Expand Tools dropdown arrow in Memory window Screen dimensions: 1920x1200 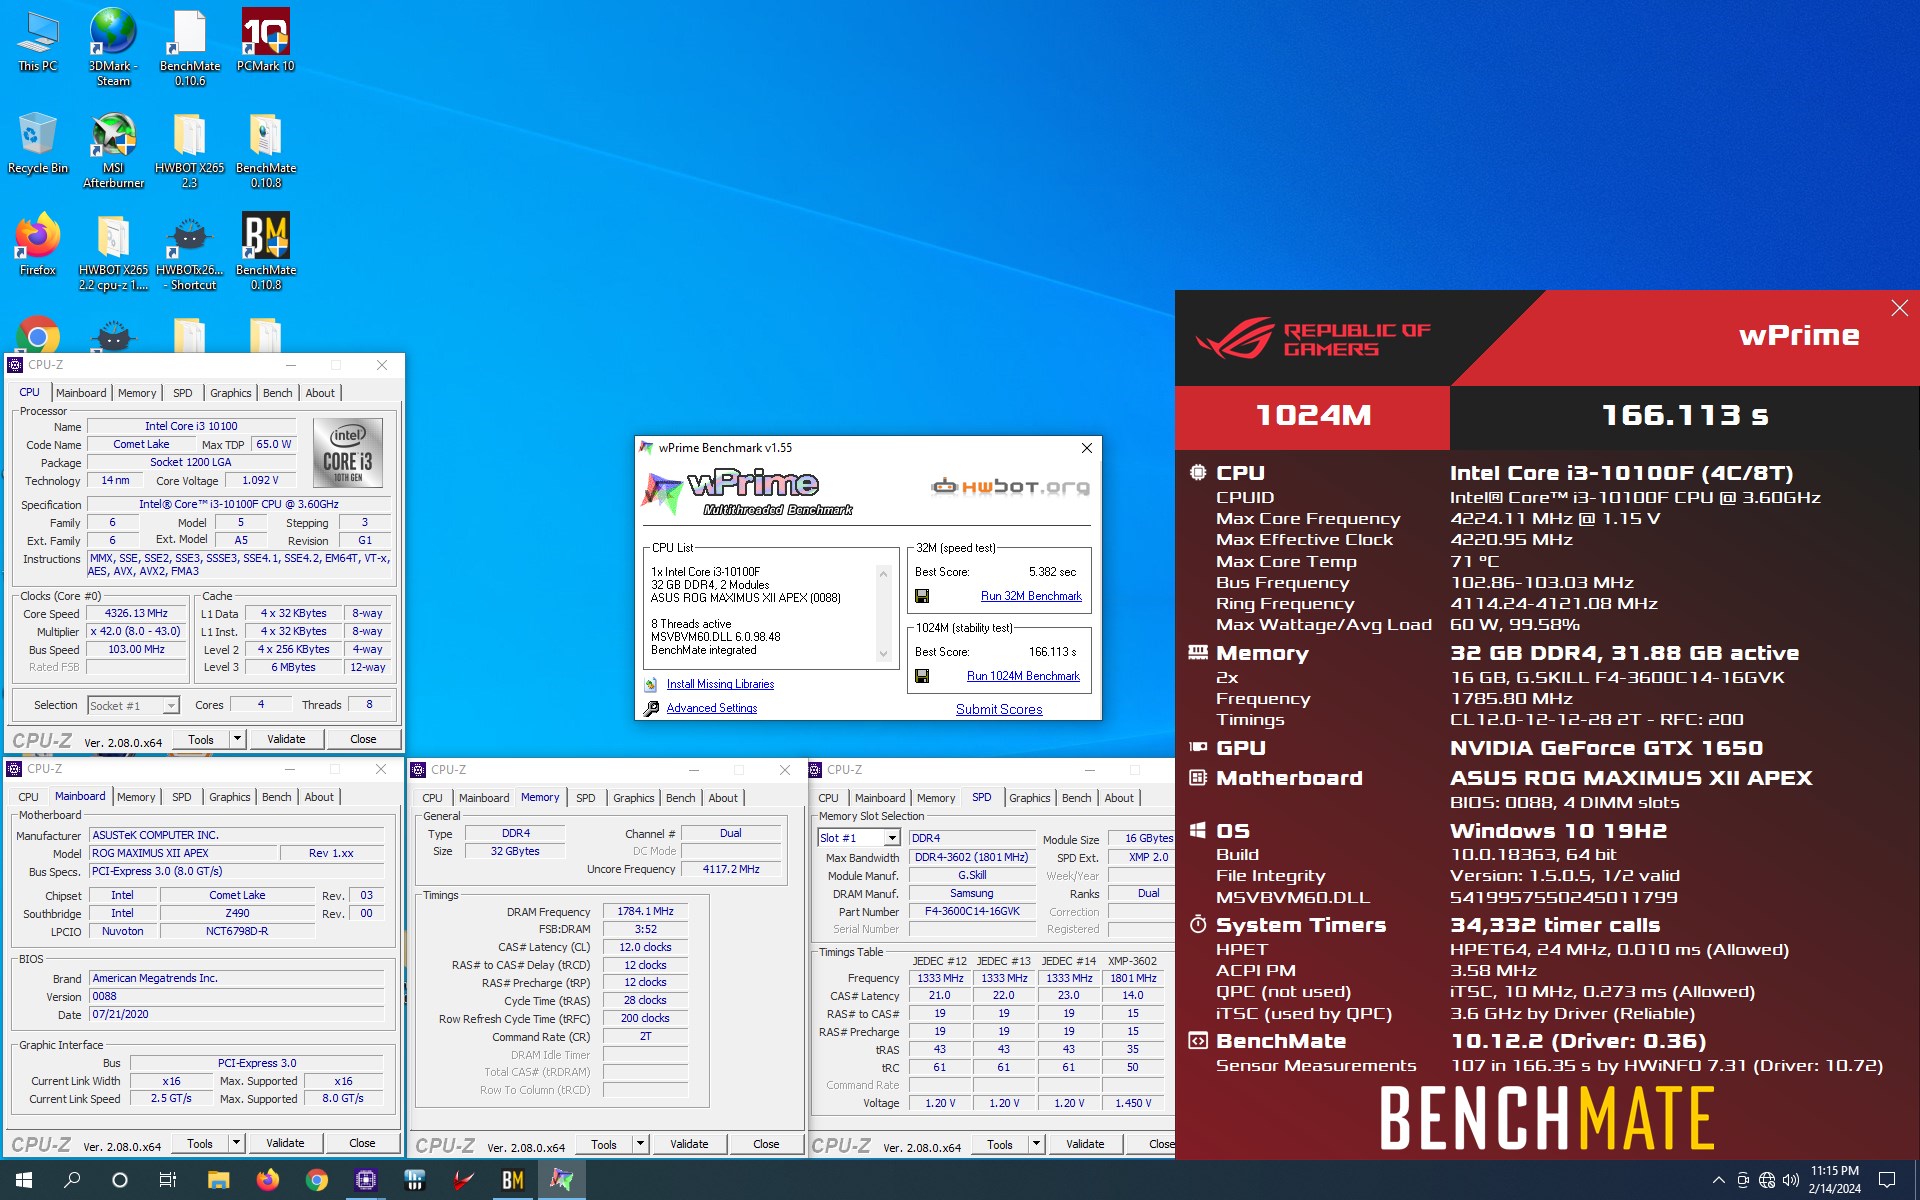[640, 1144]
